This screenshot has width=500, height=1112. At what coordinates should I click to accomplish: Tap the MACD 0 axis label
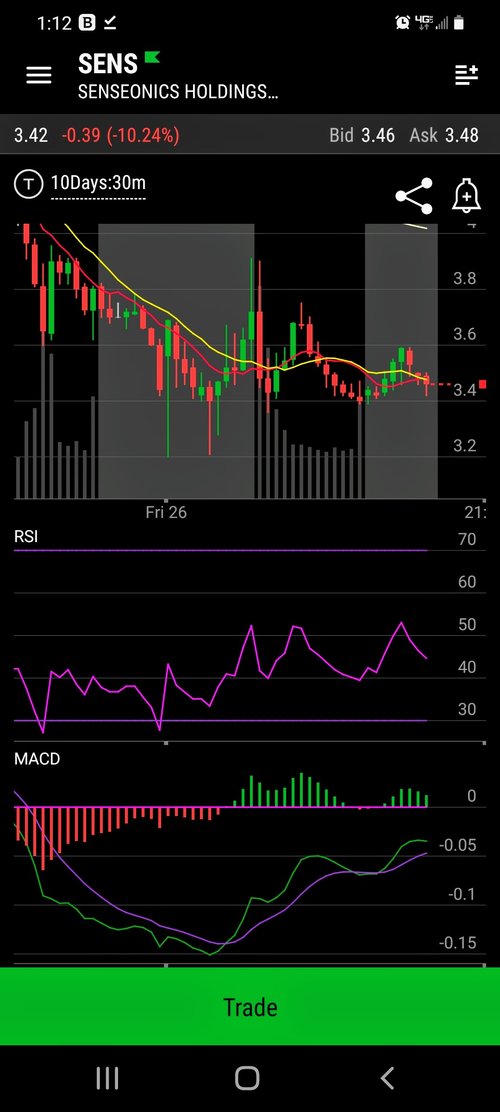pyautogui.click(x=472, y=796)
